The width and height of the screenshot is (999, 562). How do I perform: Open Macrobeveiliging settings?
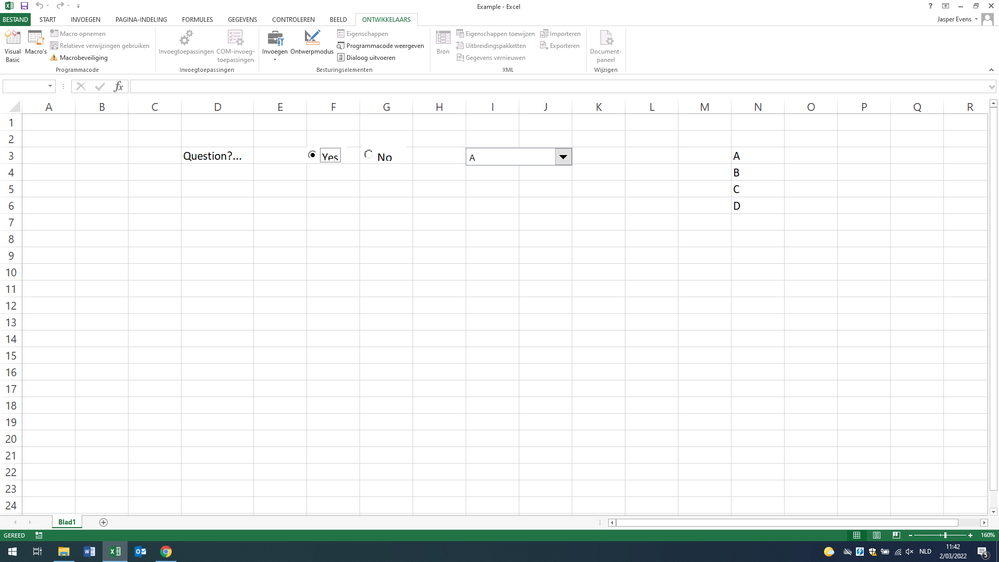(79, 58)
